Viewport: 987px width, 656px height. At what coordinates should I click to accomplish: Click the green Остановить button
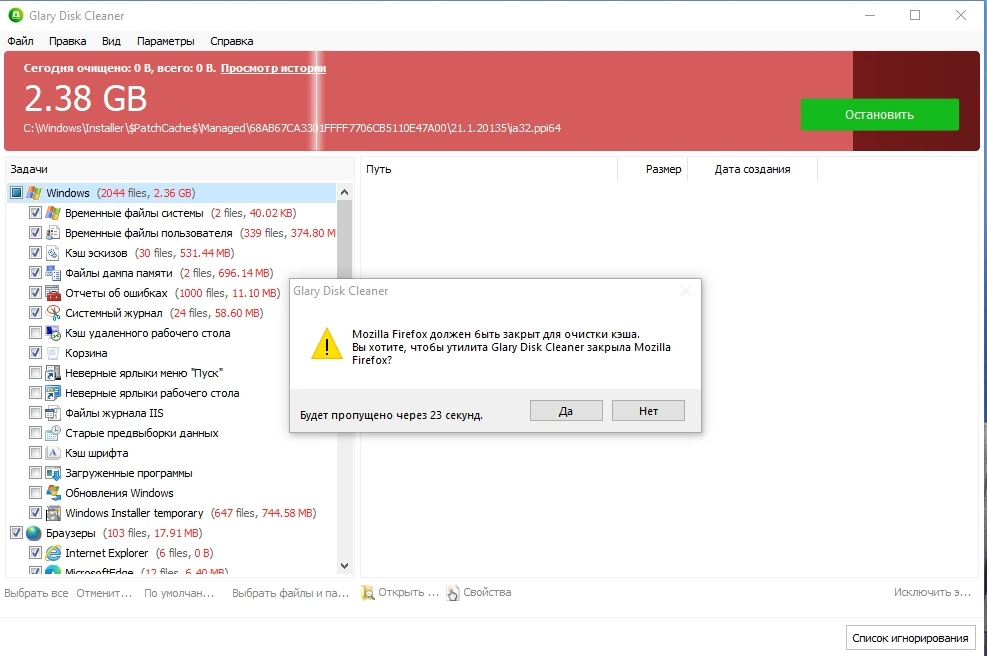click(879, 115)
